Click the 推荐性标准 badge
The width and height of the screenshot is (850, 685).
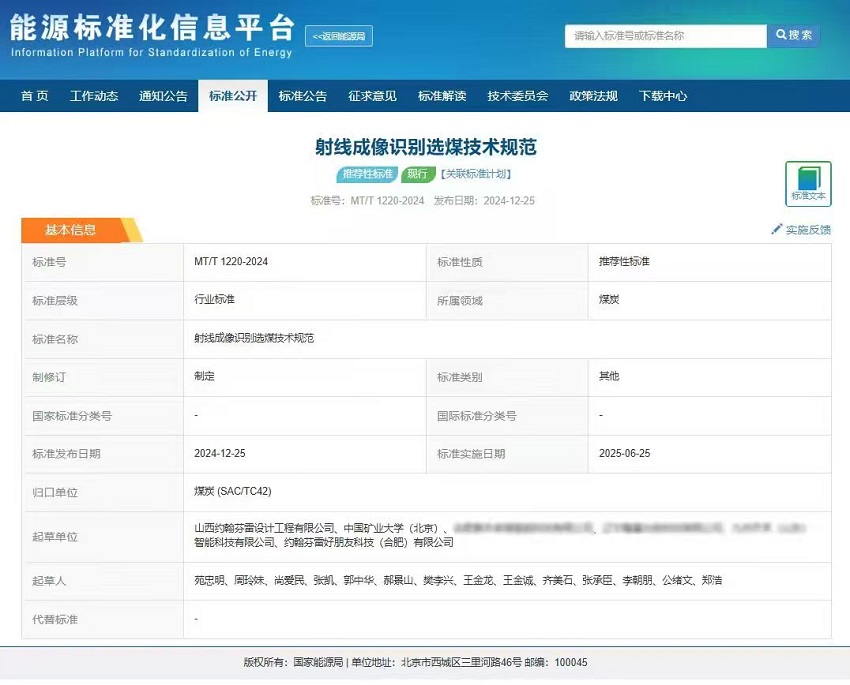368,174
